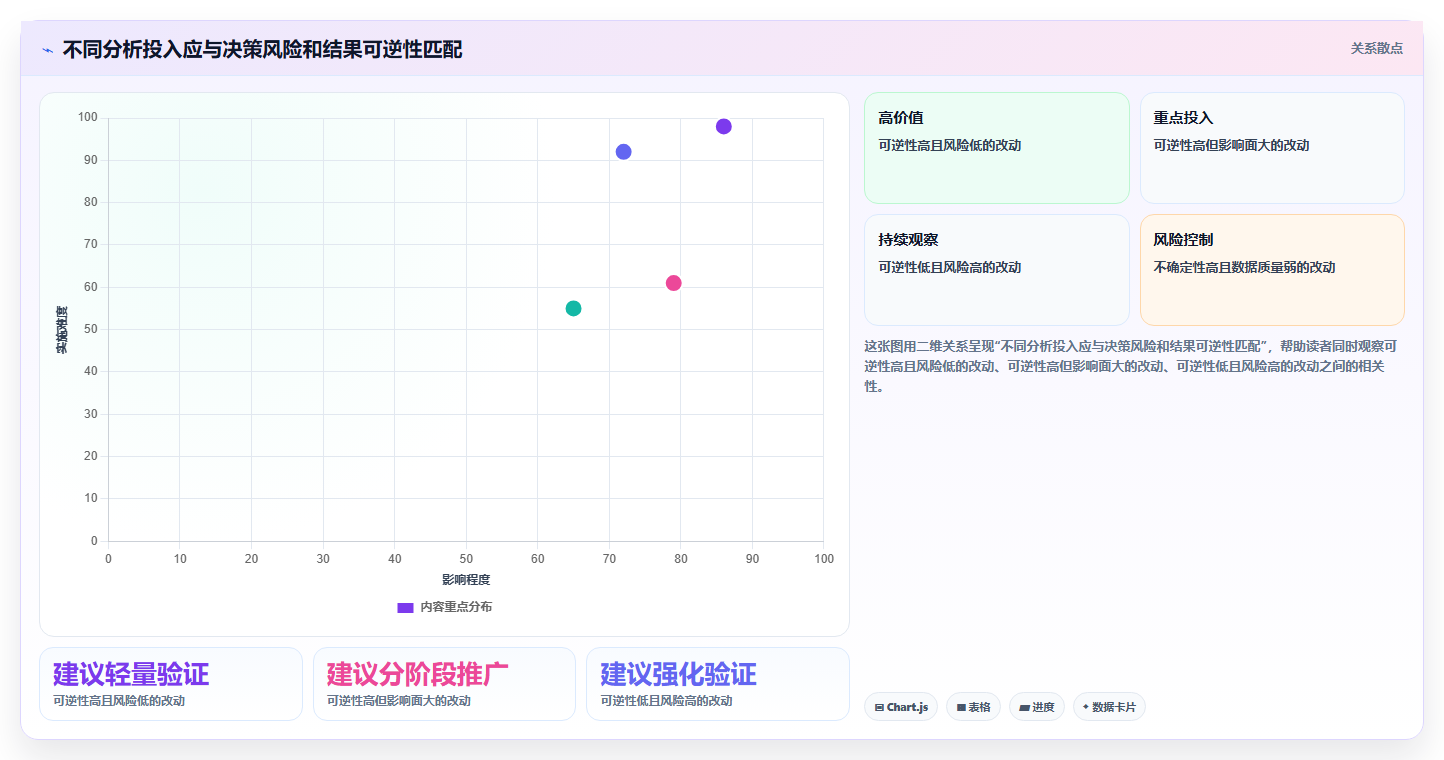Viewport: 1444px width, 760px height.
Task: Select the pink scatter data point
Action: (674, 283)
